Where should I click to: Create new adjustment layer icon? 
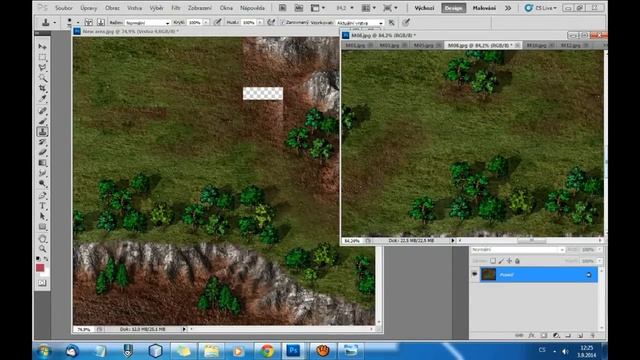click(x=556, y=335)
